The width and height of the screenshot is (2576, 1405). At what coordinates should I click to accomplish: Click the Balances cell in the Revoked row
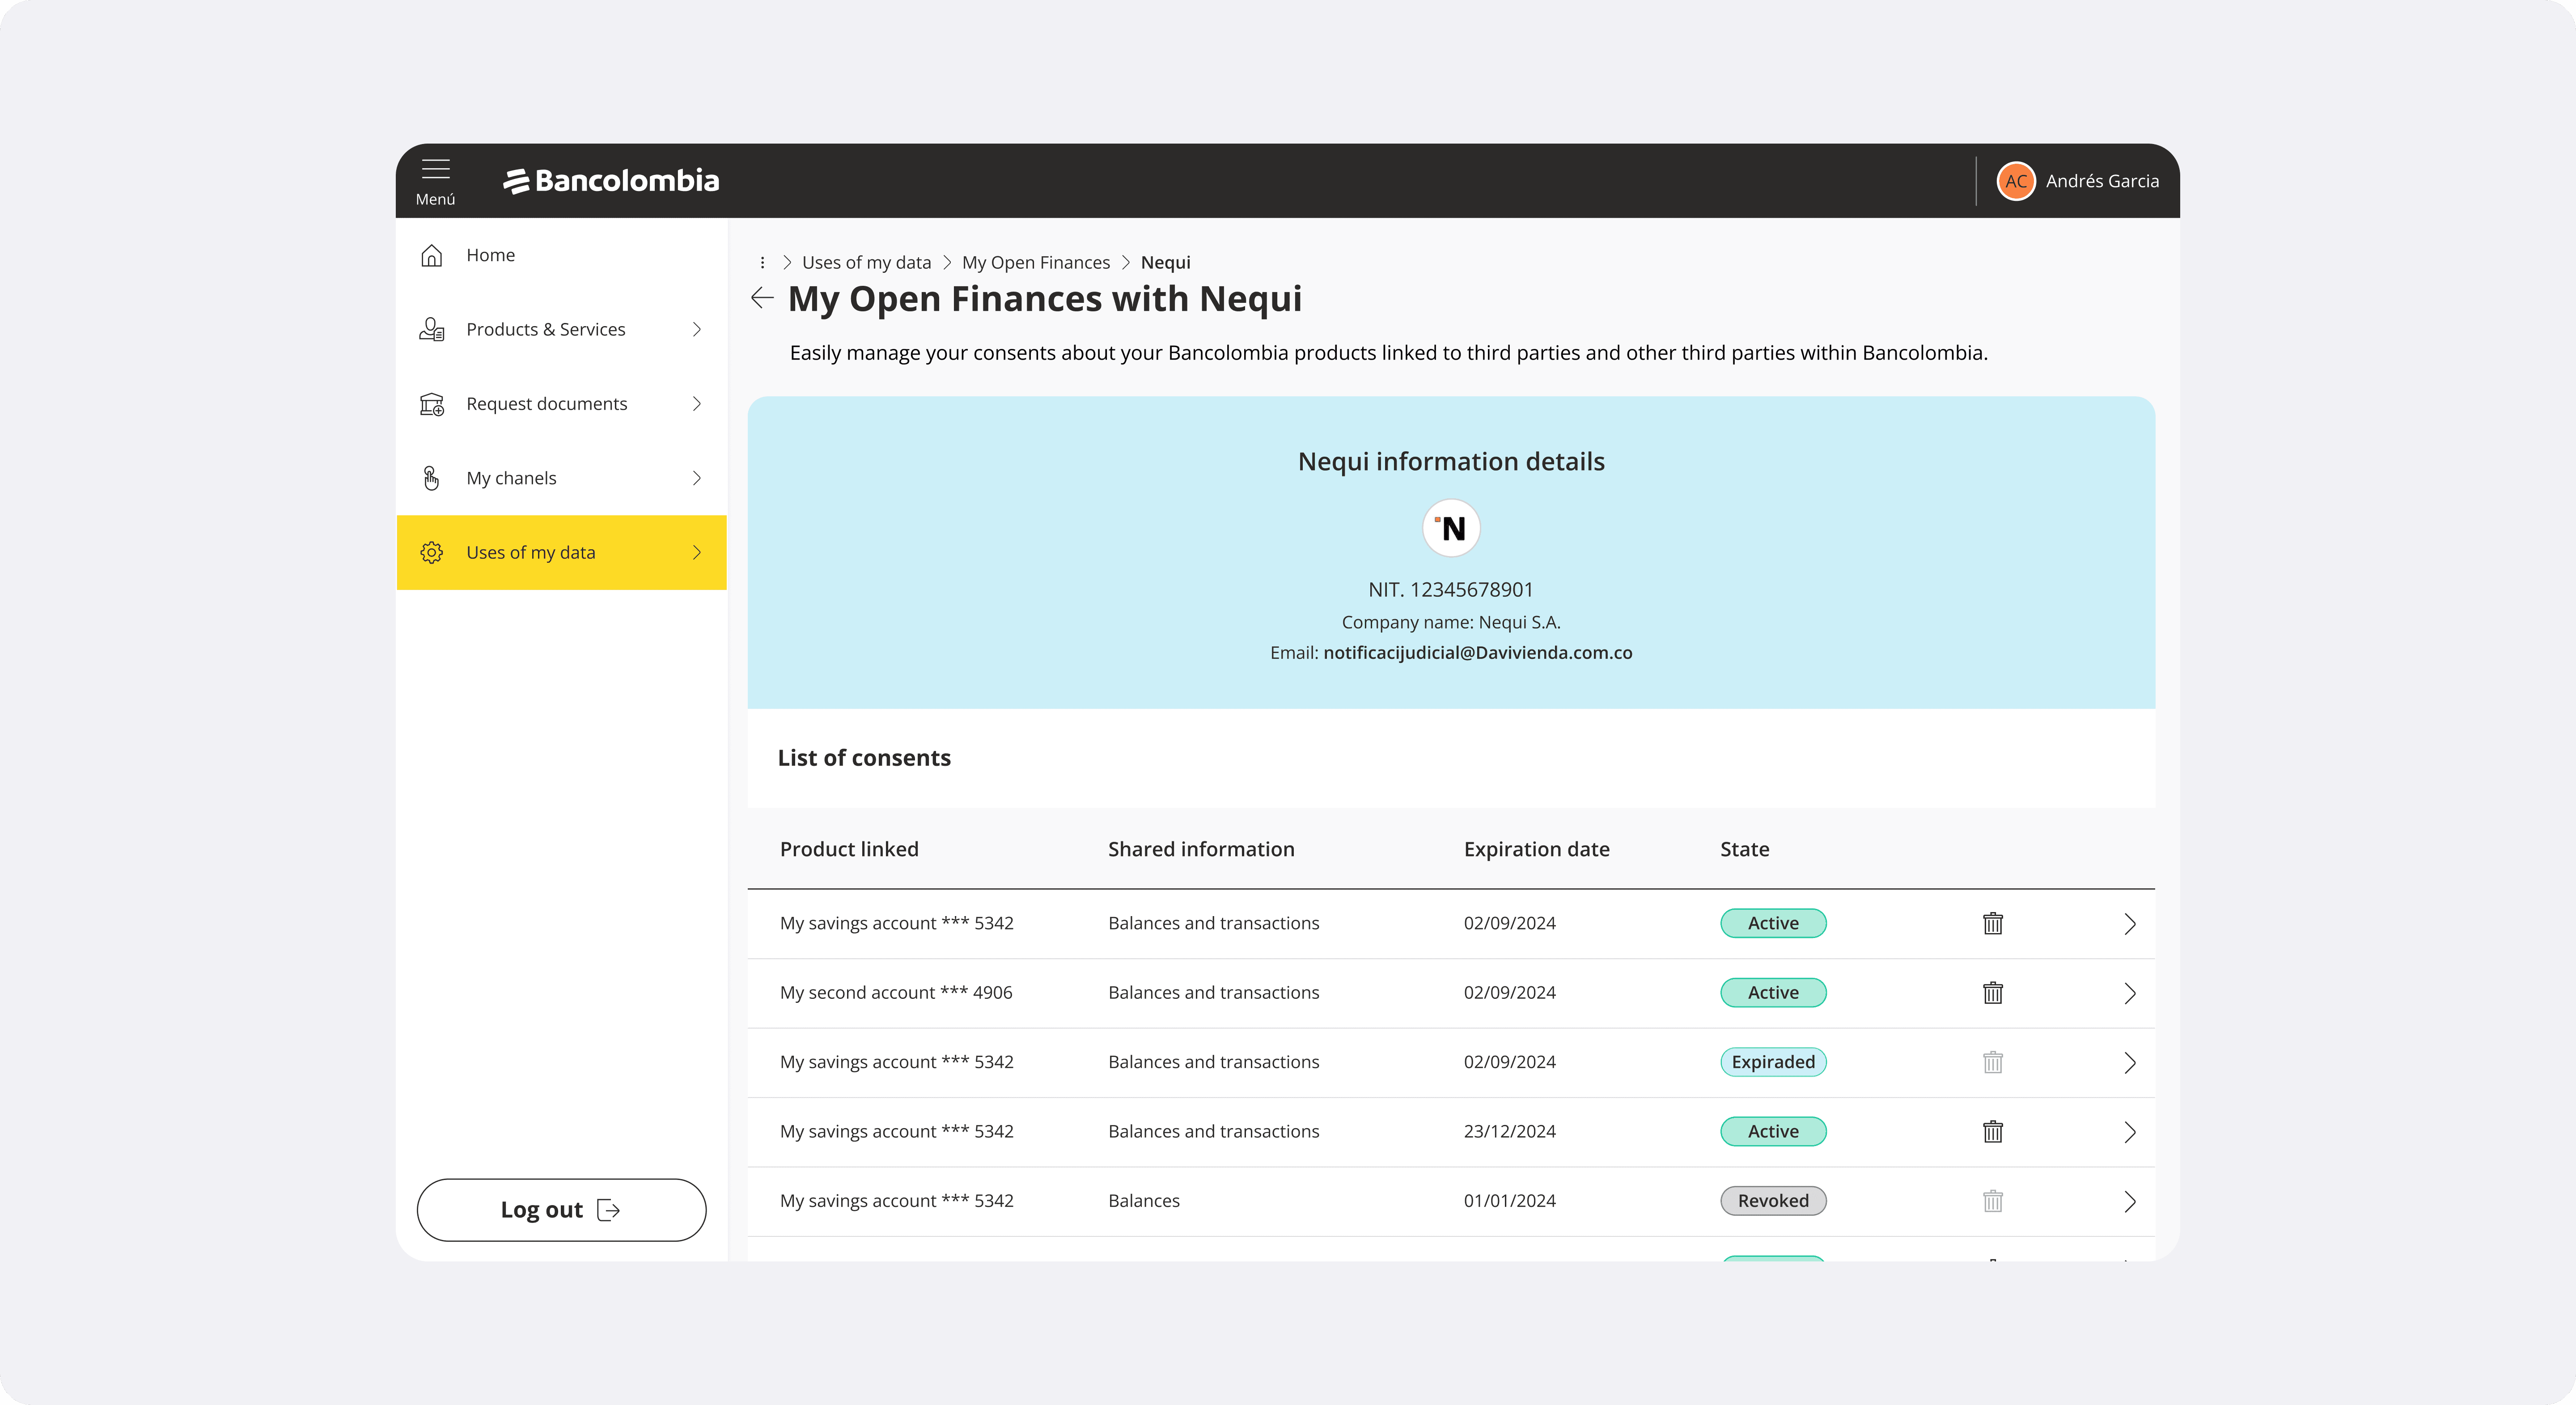(x=1144, y=1200)
